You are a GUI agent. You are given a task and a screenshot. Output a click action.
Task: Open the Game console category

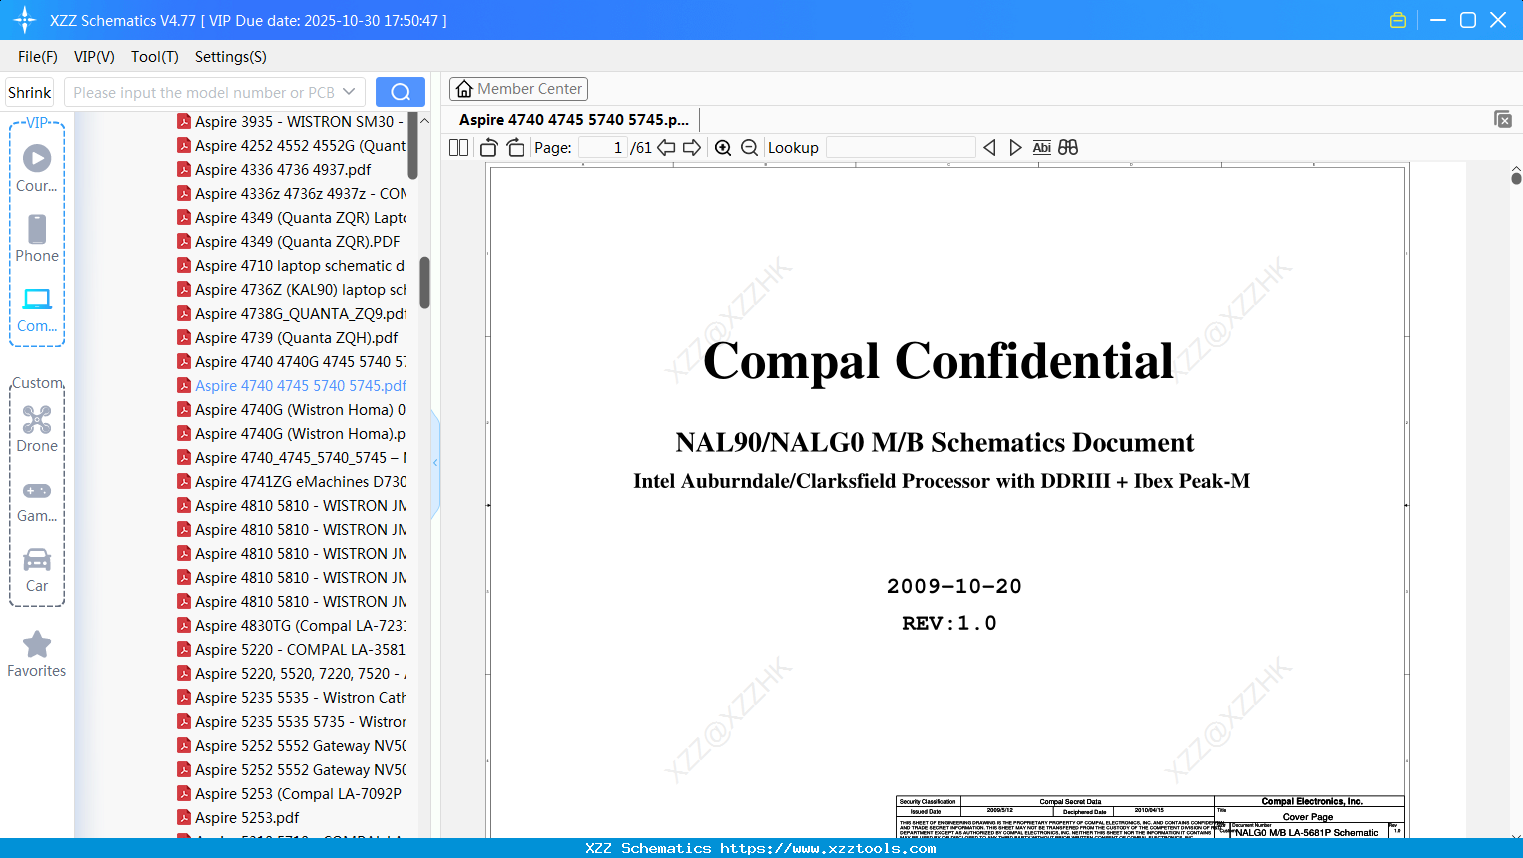tap(37, 500)
